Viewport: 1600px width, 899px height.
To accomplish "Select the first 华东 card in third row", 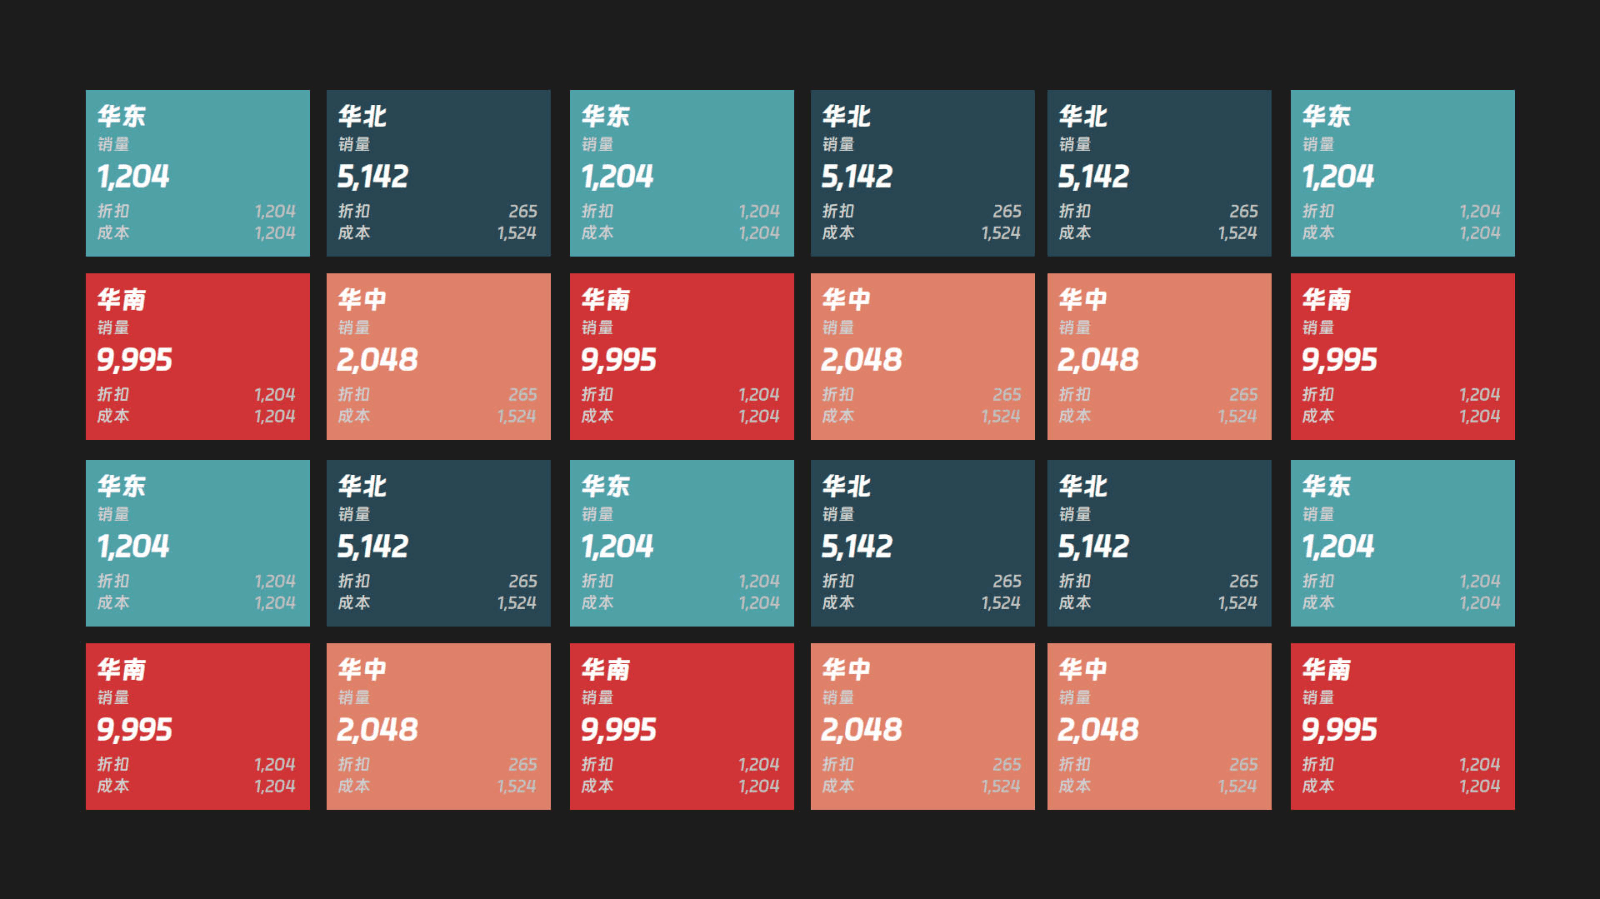I will tap(198, 543).
